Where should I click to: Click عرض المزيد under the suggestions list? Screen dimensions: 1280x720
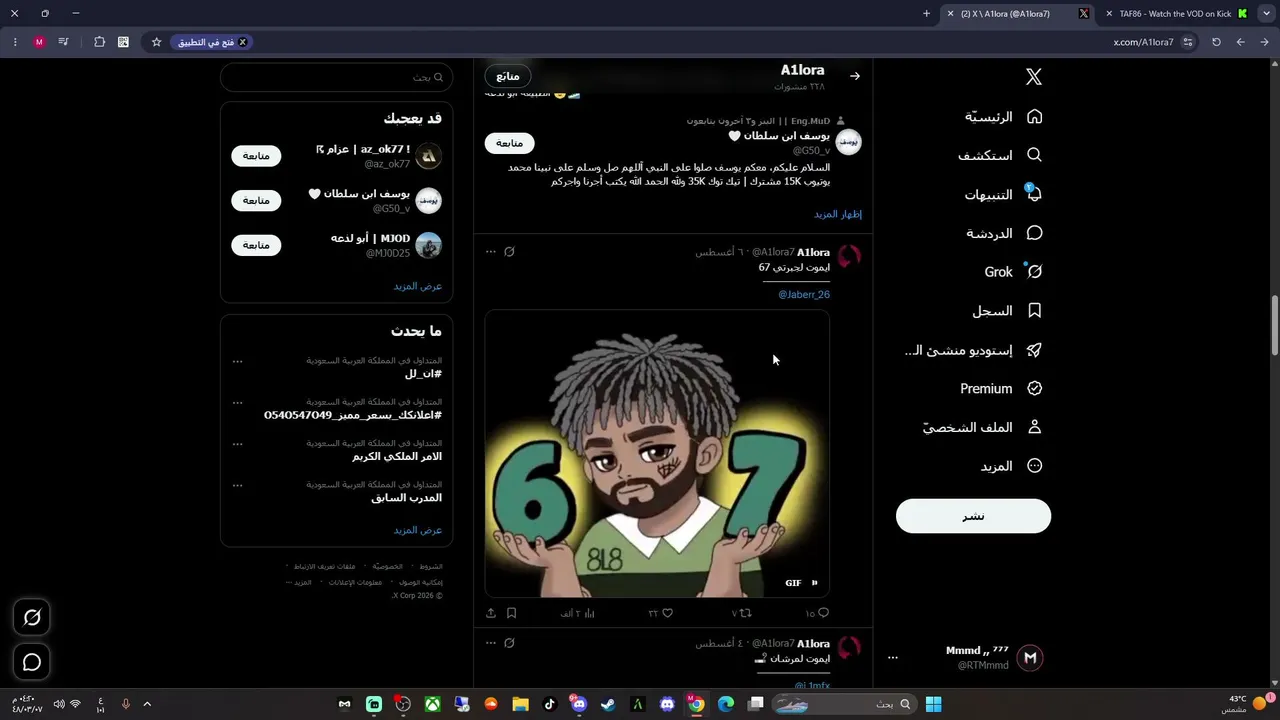click(418, 286)
